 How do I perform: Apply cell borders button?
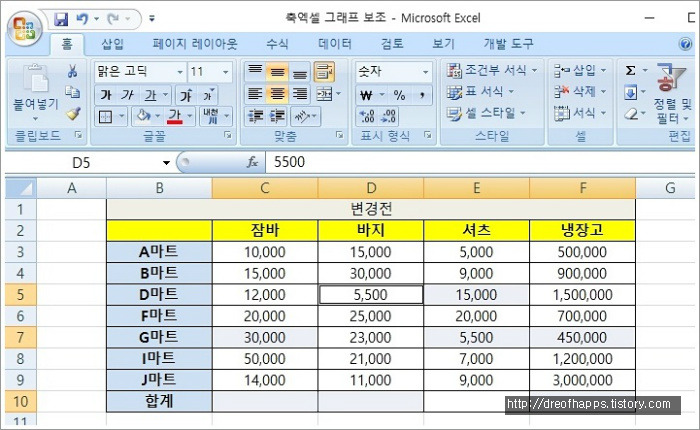pyautogui.click(x=105, y=117)
